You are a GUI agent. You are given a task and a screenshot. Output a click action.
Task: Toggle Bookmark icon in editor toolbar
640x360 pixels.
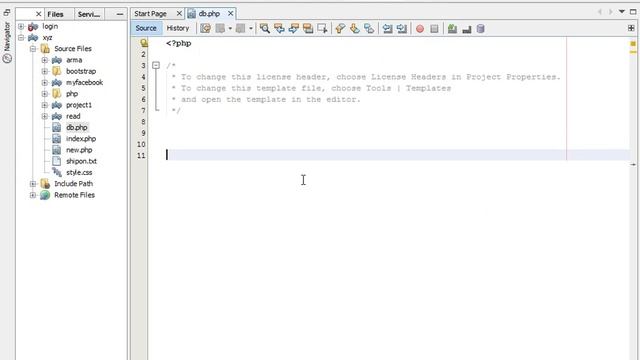click(369, 29)
